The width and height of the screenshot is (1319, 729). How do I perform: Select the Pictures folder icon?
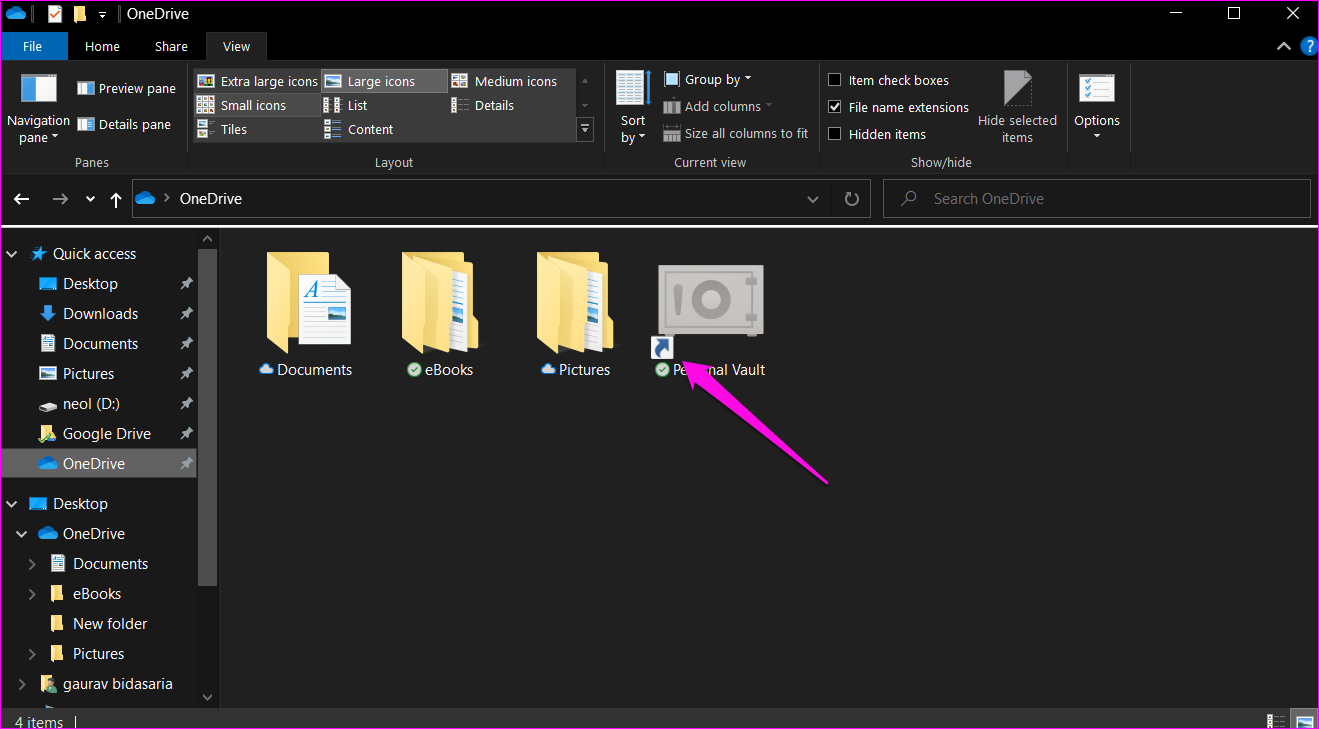coord(576,315)
